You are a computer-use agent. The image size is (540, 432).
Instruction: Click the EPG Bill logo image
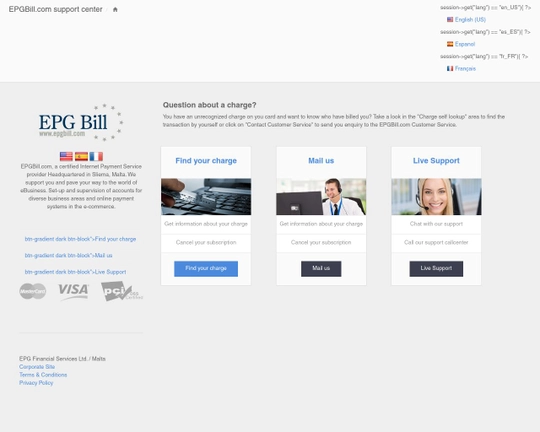pyautogui.click(x=81, y=122)
